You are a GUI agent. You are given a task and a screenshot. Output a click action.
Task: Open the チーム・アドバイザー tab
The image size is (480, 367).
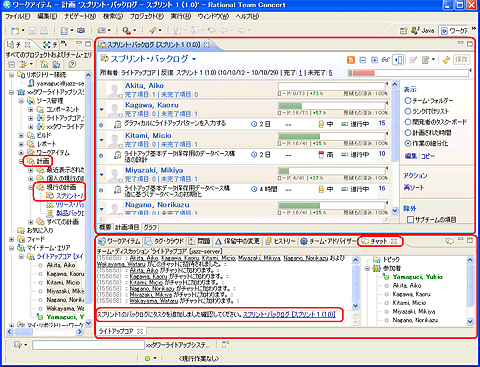329,241
